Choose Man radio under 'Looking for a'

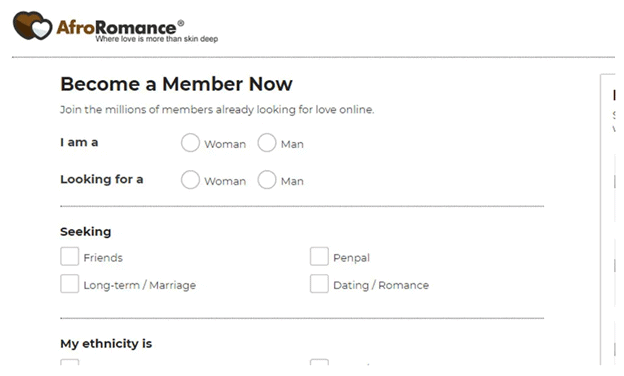click(x=267, y=179)
